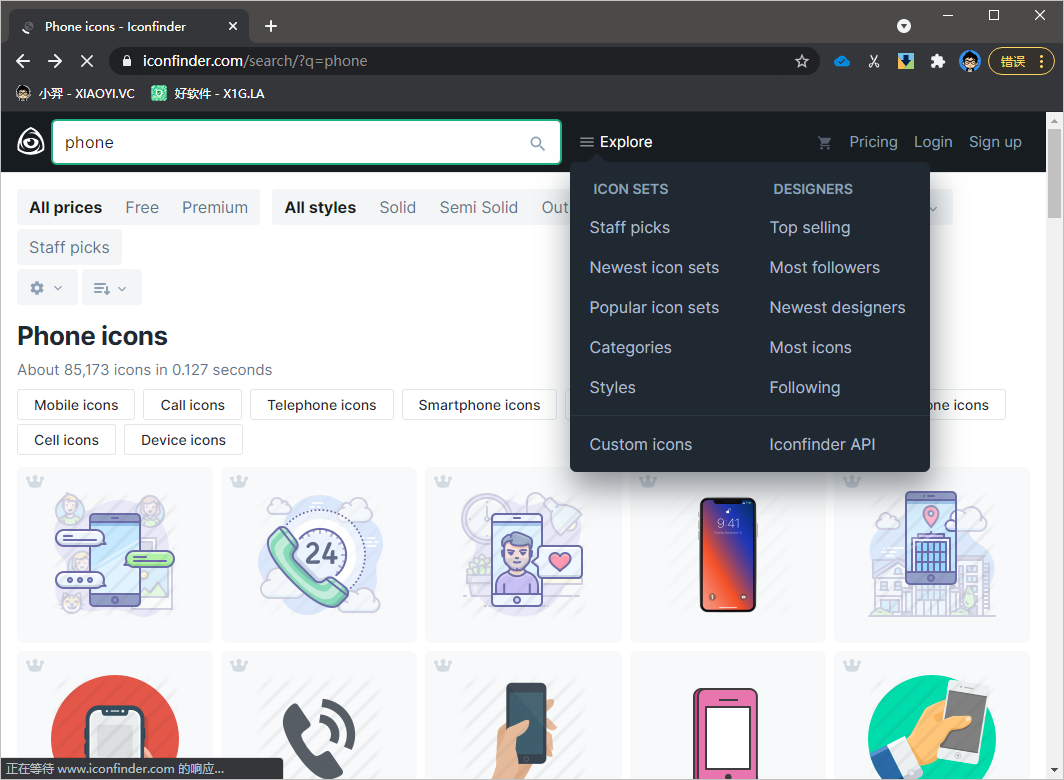Screen dimensions: 1064x780
Task: Open green circle hand phone thumbnail
Action: [932, 716]
